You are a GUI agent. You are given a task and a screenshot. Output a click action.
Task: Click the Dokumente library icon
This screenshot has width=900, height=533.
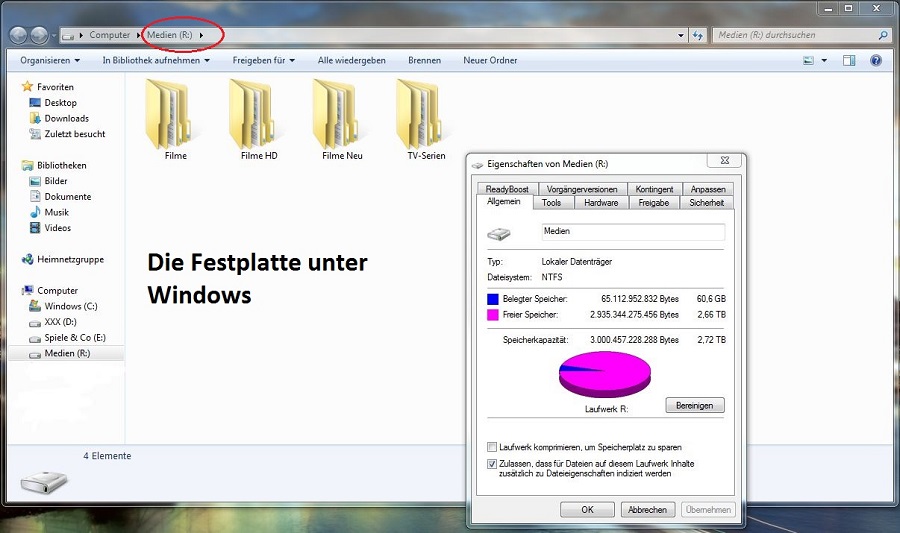click(35, 196)
